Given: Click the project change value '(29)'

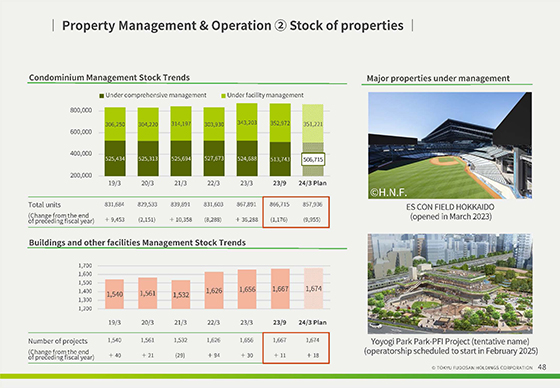Looking at the screenshot, I should (180, 355).
